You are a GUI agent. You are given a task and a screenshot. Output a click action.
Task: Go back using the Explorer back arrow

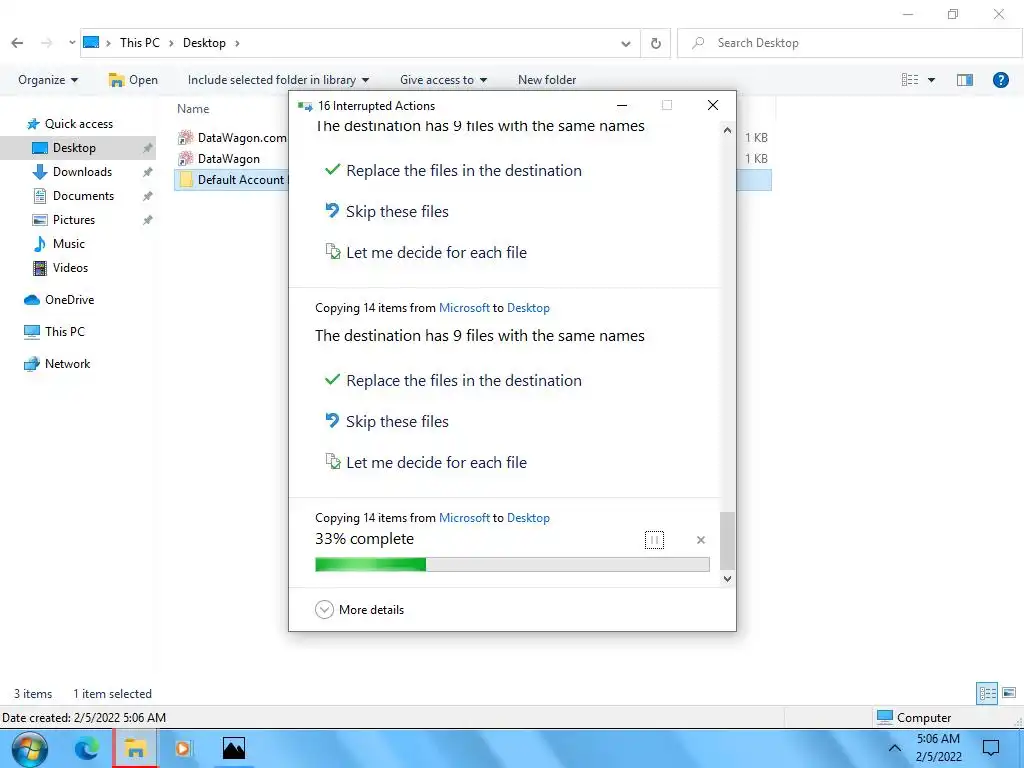pos(18,43)
